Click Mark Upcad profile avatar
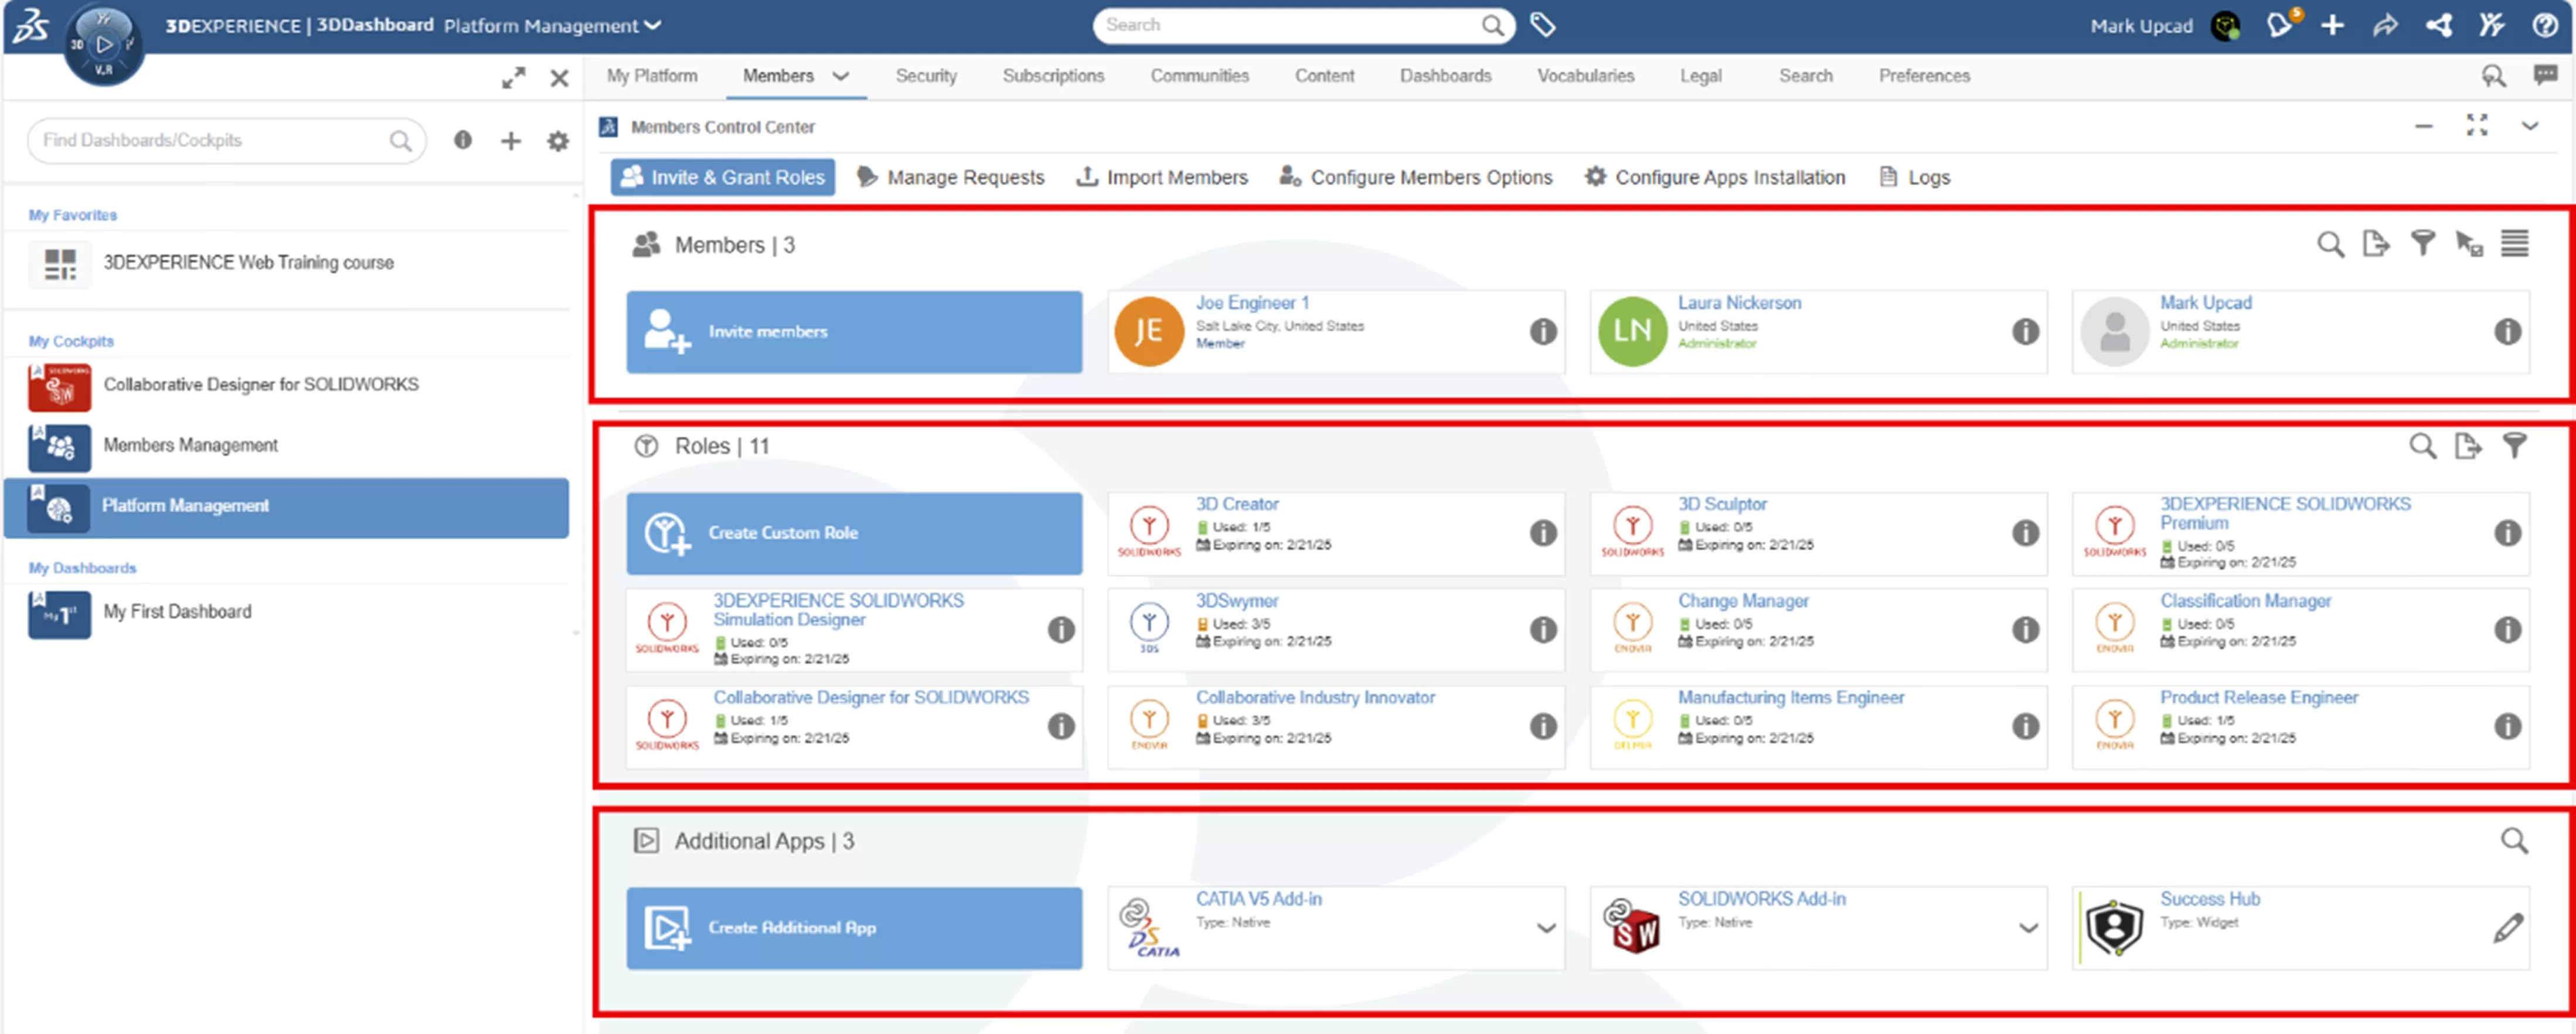Screen dimensions: 2576x1034 tap(2226, 26)
